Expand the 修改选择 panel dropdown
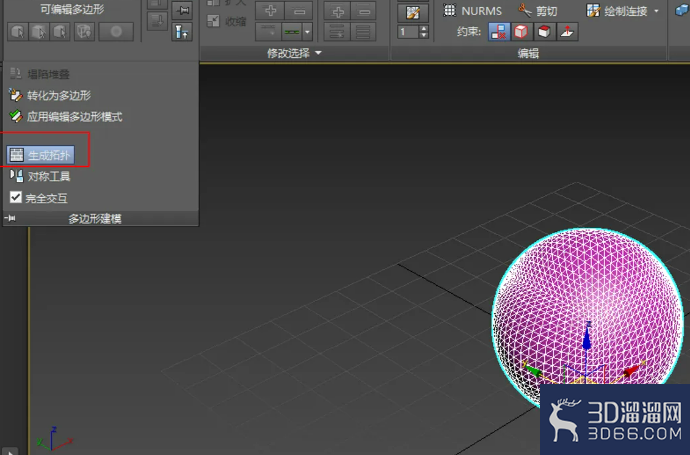 tap(318, 53)
